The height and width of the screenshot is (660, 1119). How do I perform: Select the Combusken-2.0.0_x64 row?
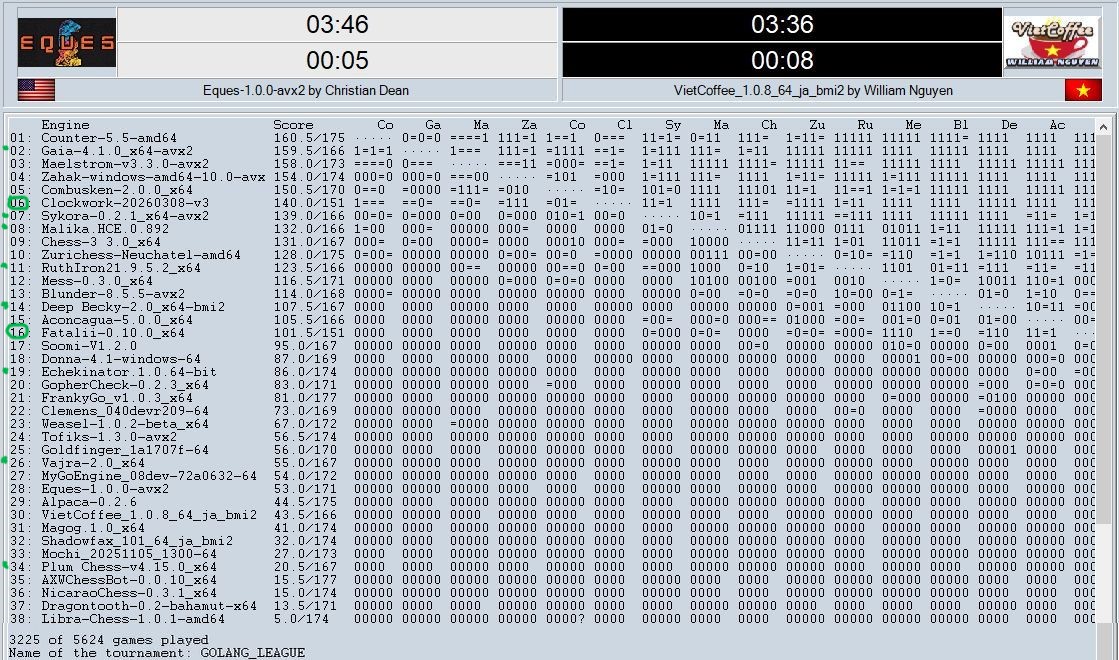tap(551, 190)
